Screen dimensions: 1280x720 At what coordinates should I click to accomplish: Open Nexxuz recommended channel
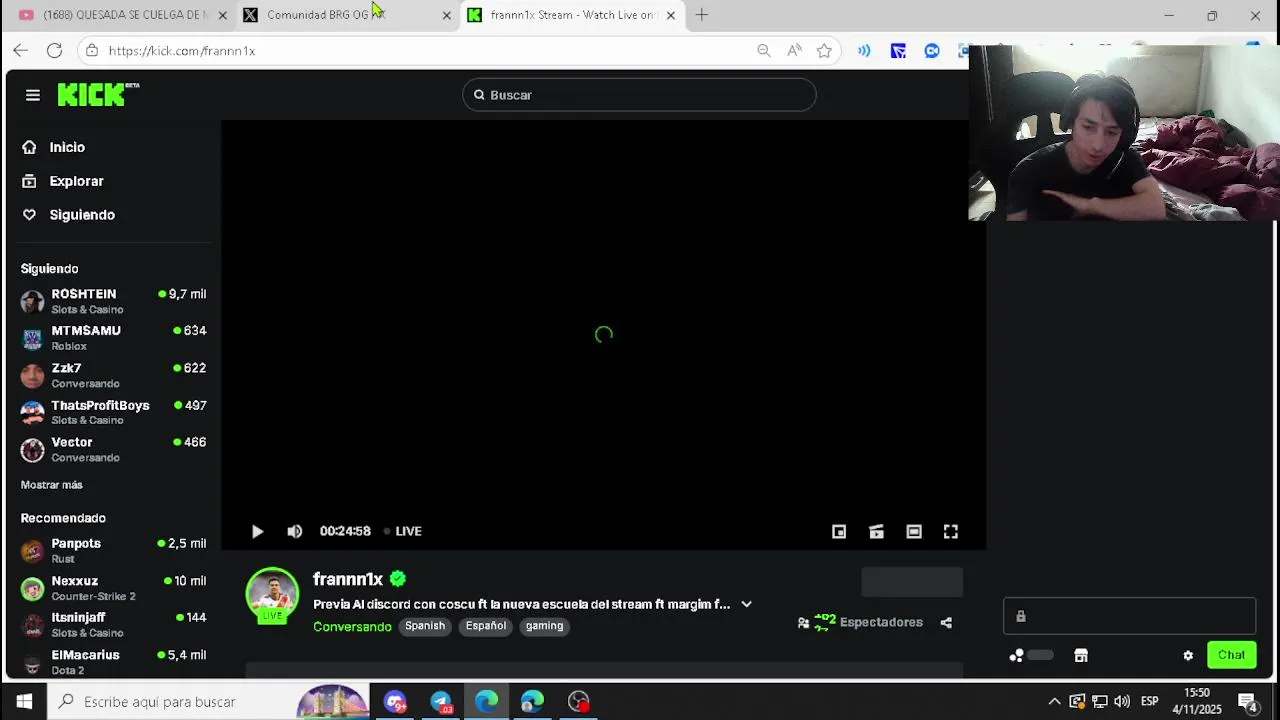tap(113, 588)
